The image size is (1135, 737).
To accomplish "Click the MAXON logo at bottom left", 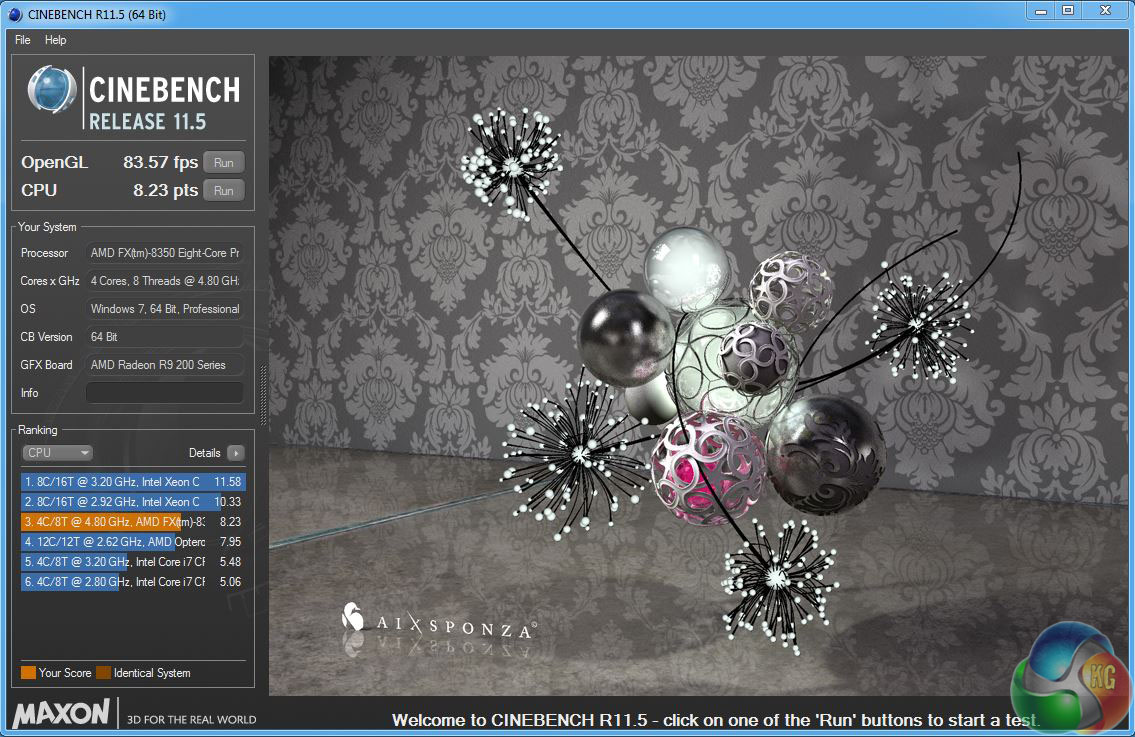I will click(62, 713).
